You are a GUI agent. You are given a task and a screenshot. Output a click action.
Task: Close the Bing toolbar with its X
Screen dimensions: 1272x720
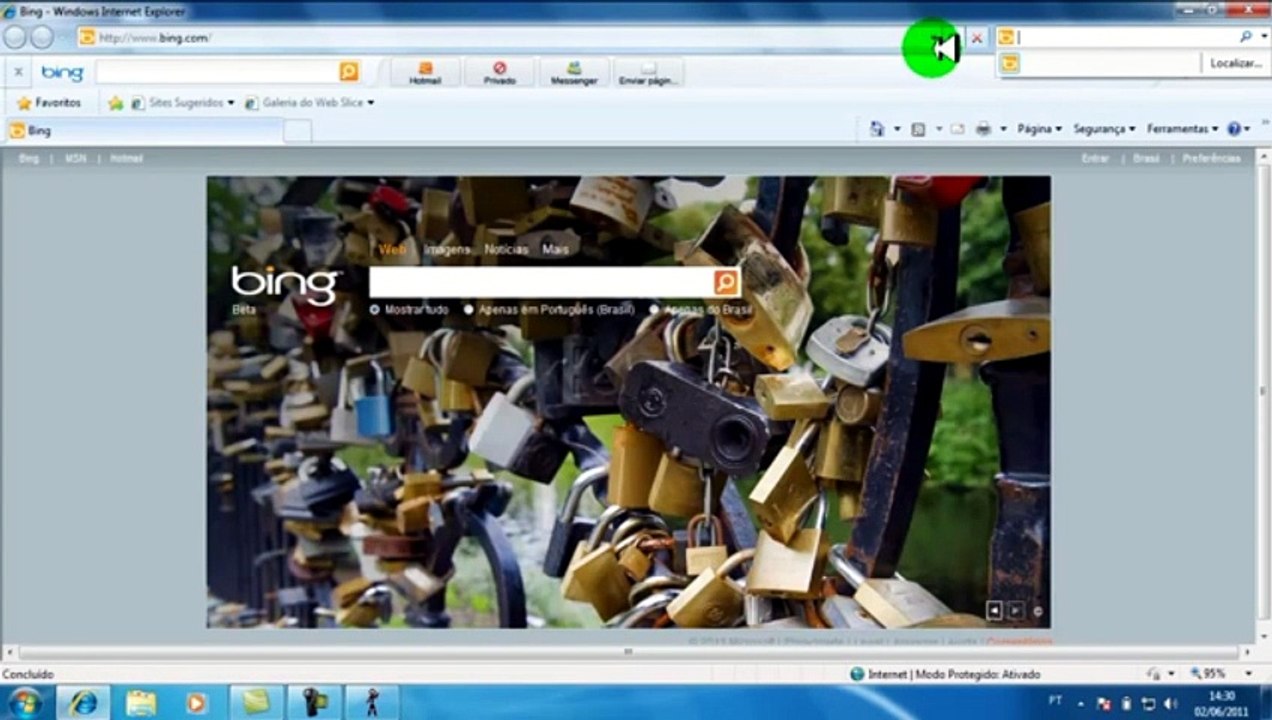click(18, 72)
